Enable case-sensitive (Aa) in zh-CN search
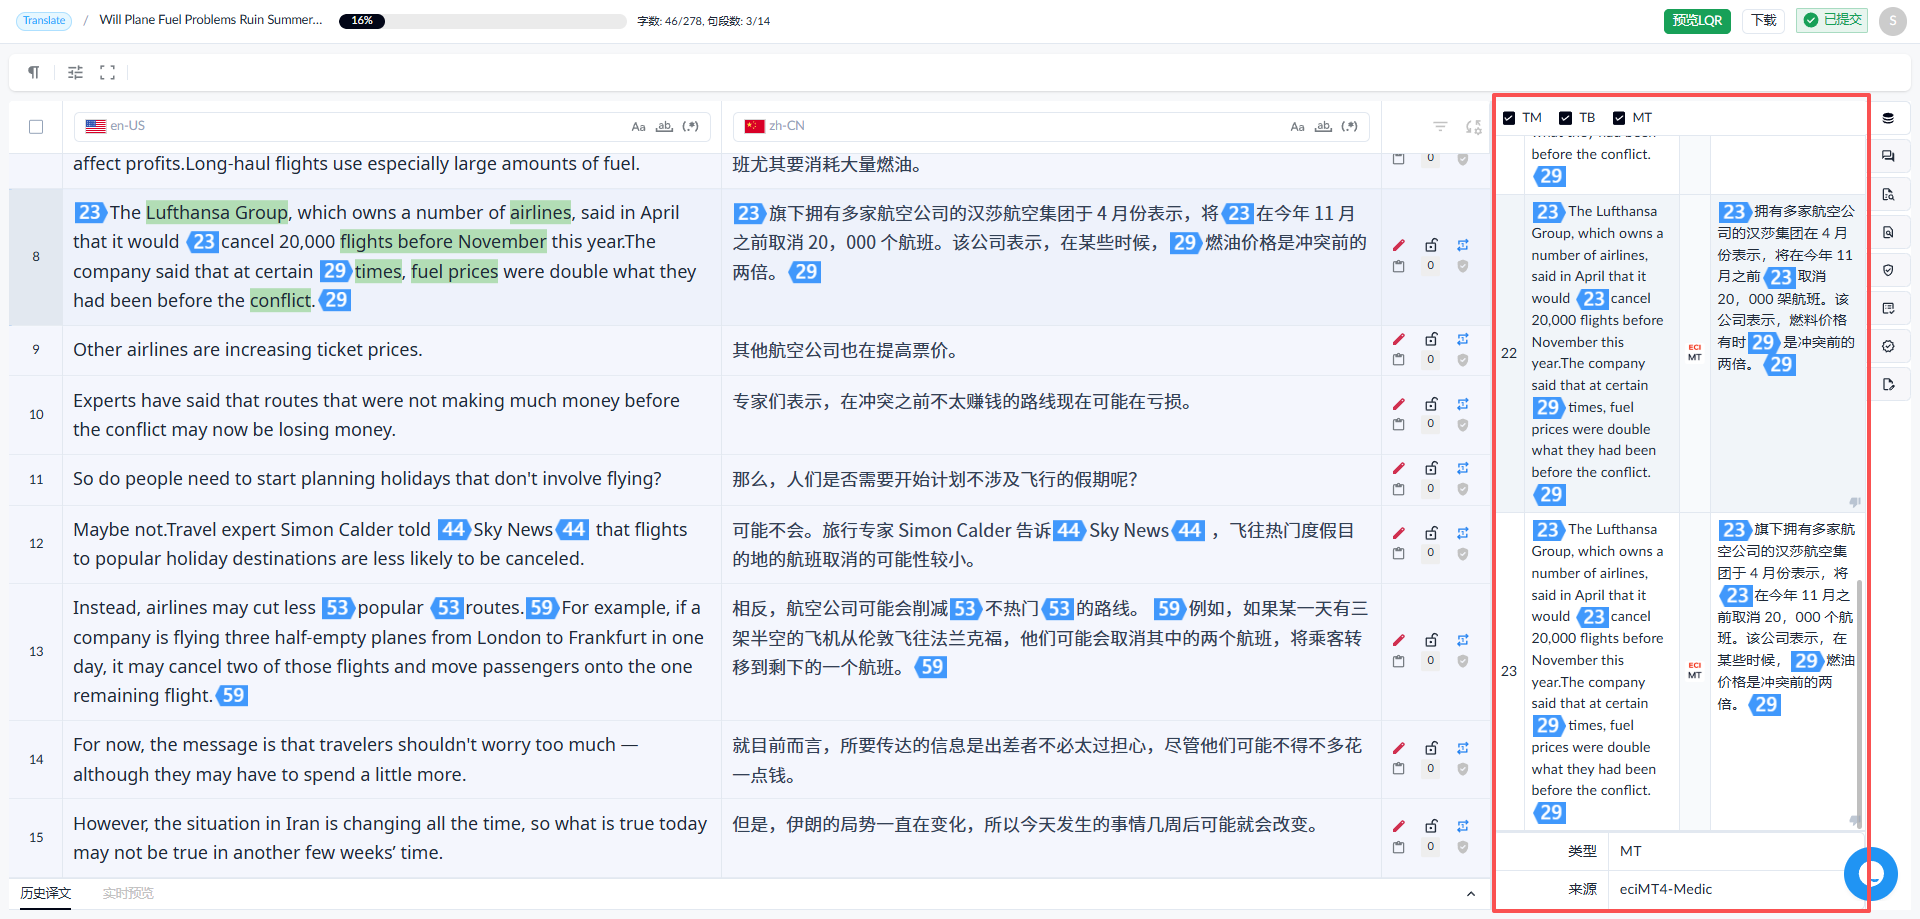 pyautogui.click(x=1297, y=127)
